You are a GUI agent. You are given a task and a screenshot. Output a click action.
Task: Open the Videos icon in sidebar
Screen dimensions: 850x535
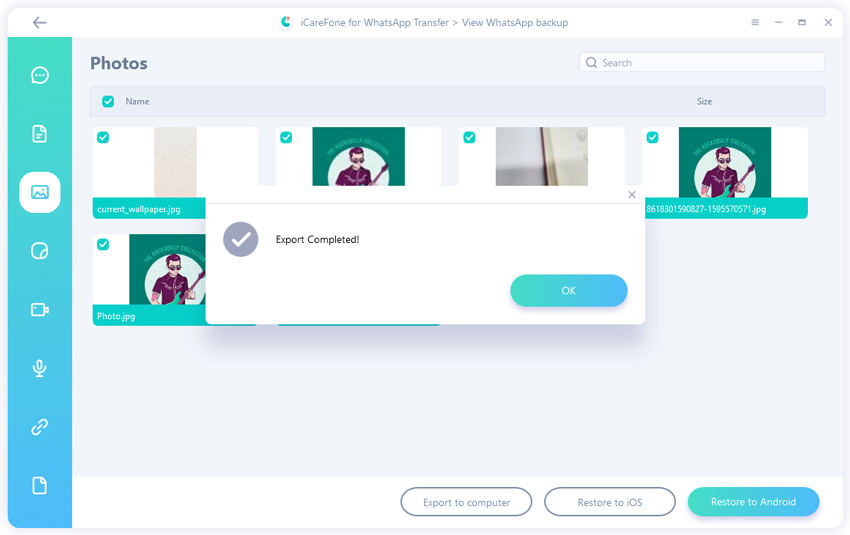point(40,310)
